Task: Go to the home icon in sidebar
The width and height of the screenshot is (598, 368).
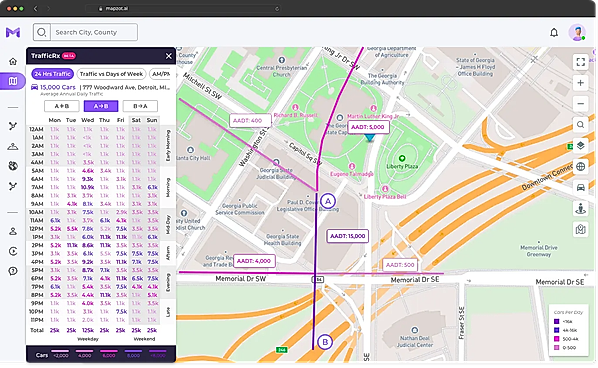Action: (13, 61)
